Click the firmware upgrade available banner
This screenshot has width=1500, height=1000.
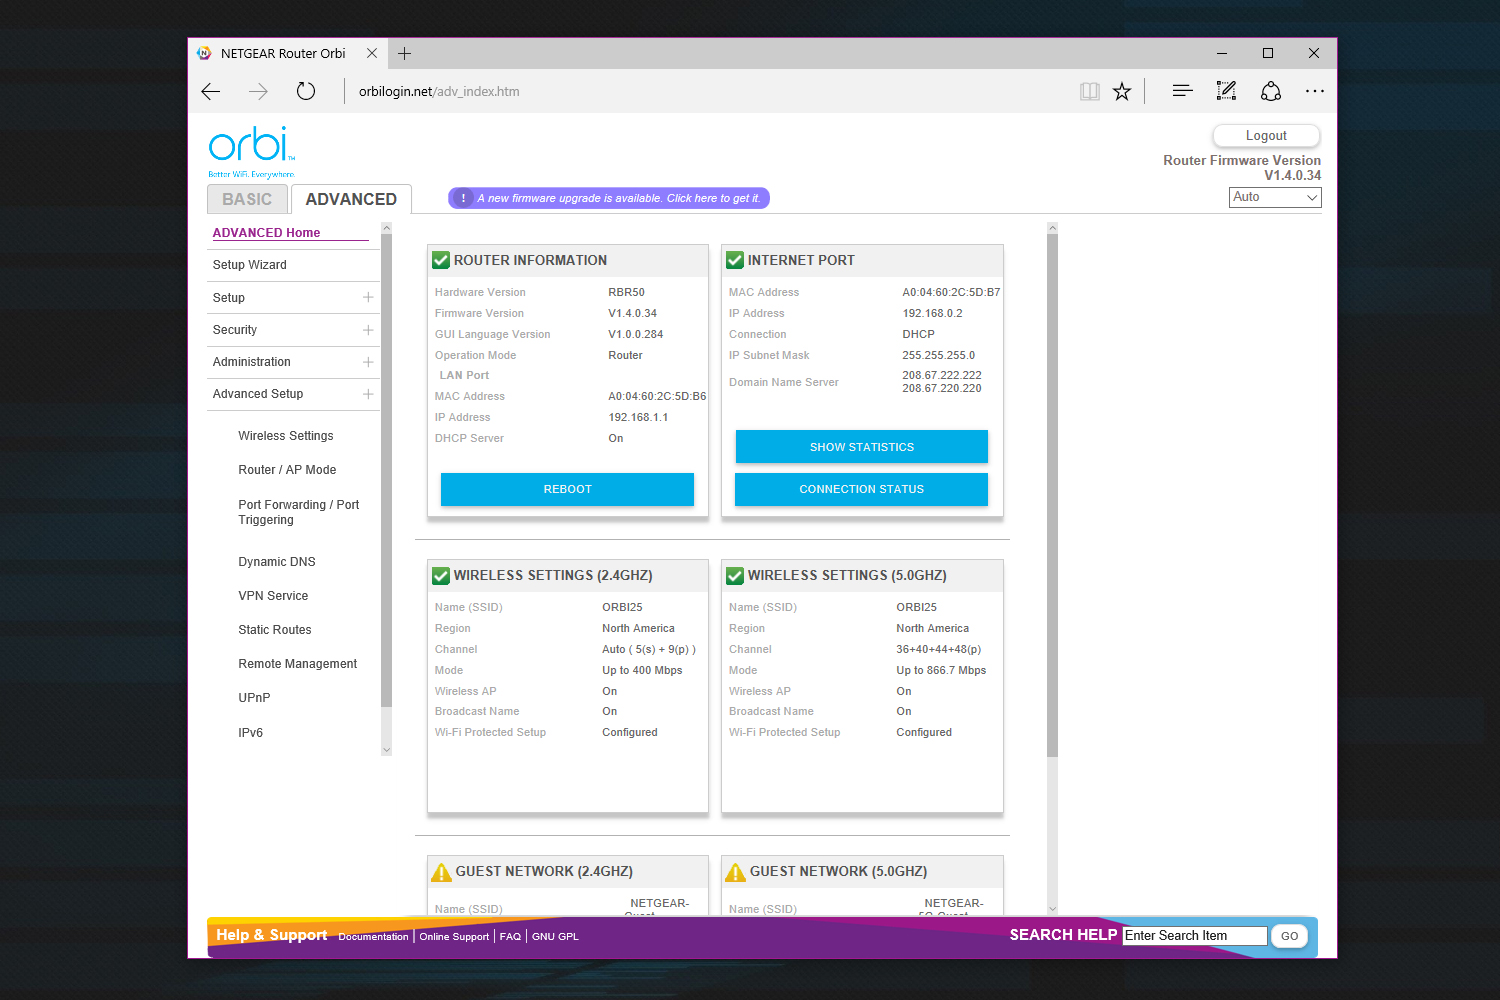pos(609,198)
